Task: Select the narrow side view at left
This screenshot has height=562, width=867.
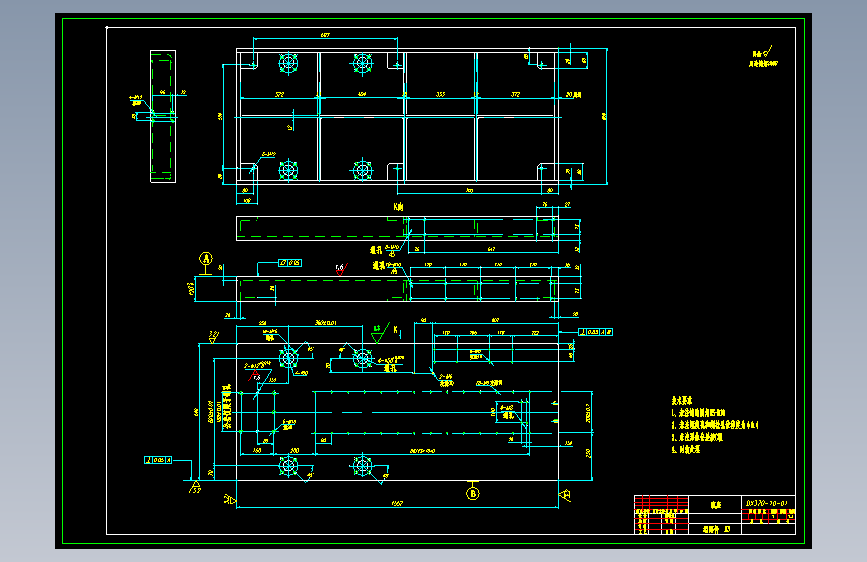Action: 163,117
